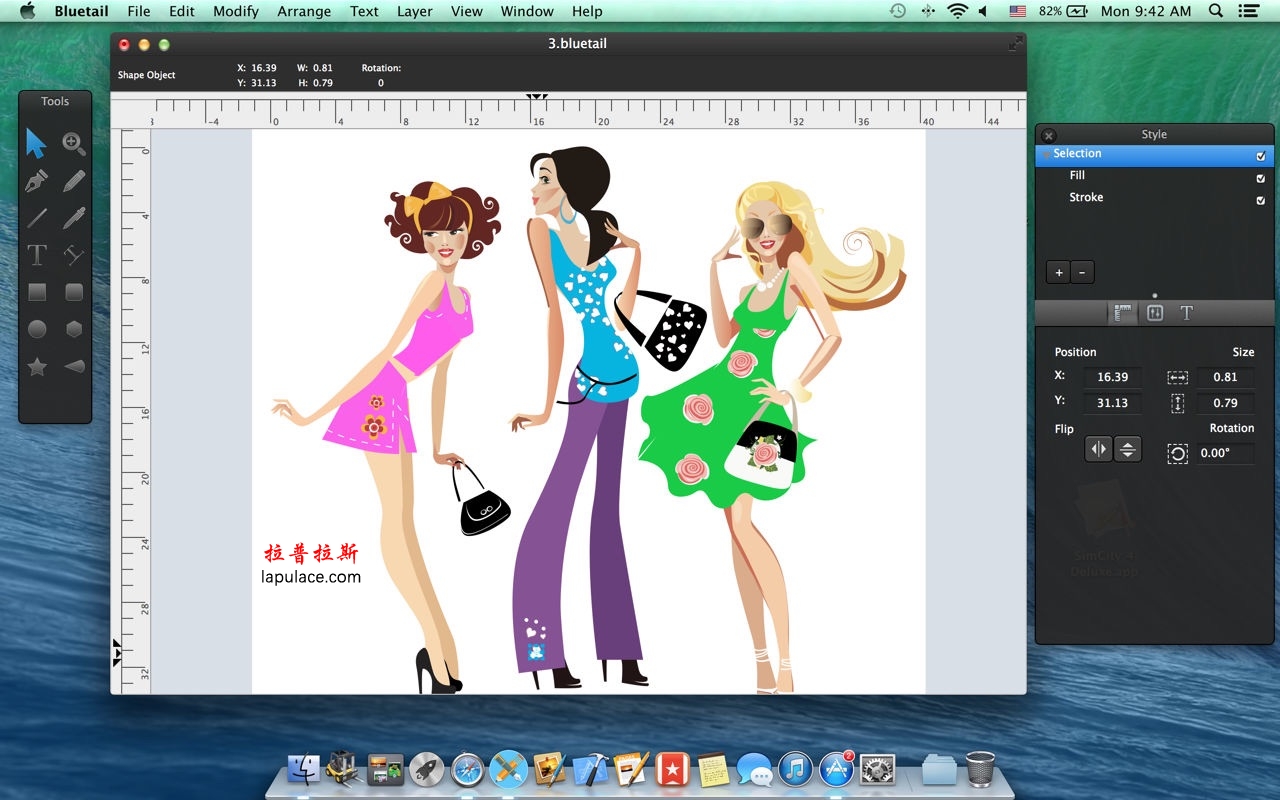The height and width of the screenshot is (800, 1280).
Task: Click the width size icon
Action: click(1177, 378)
